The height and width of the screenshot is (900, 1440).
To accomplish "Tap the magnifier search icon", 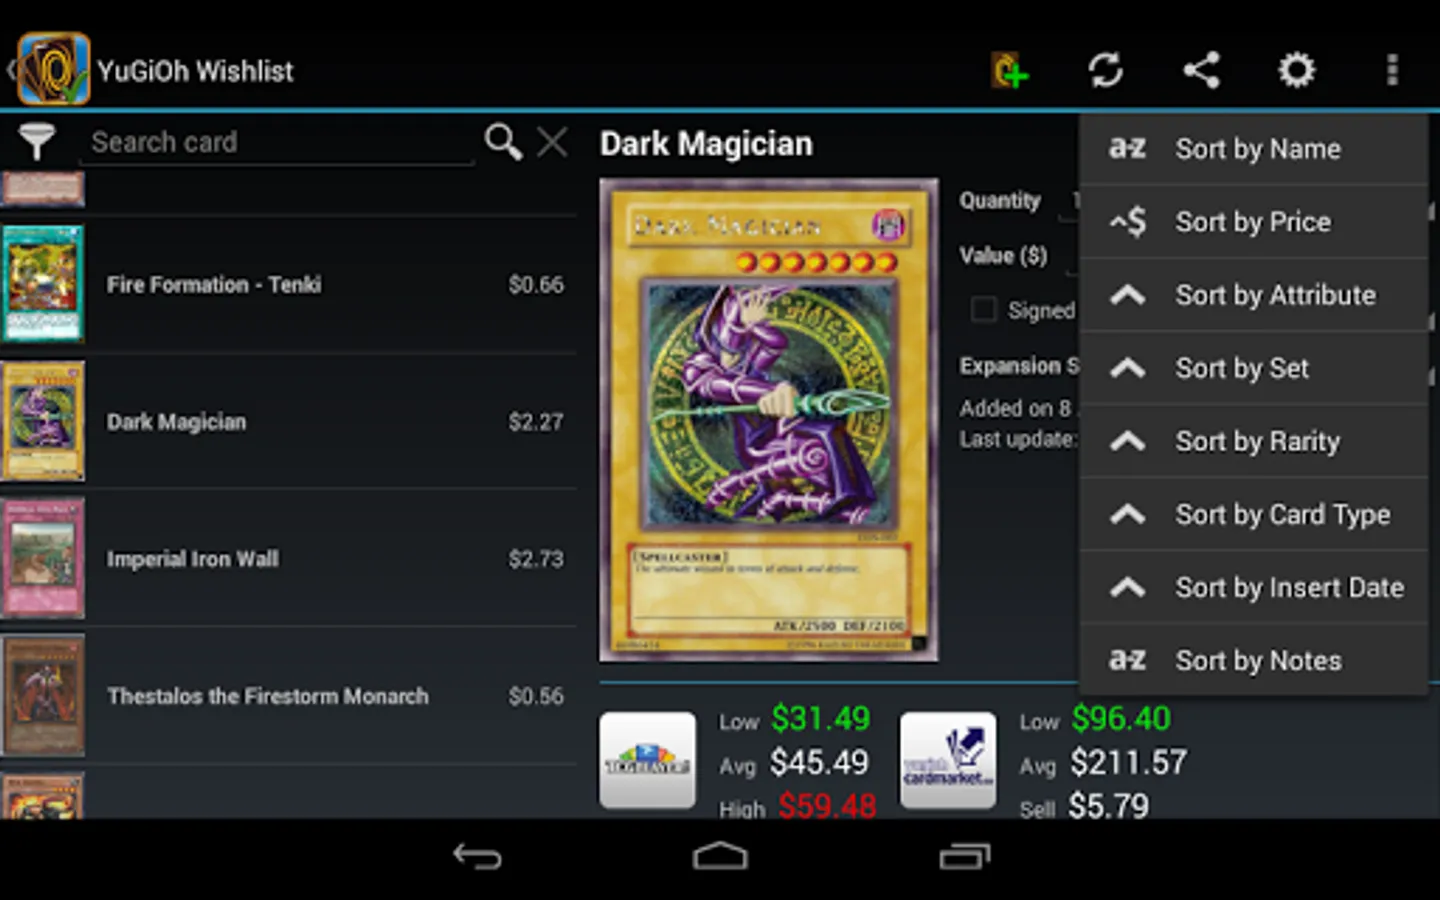I will click(x=503, y=142).
